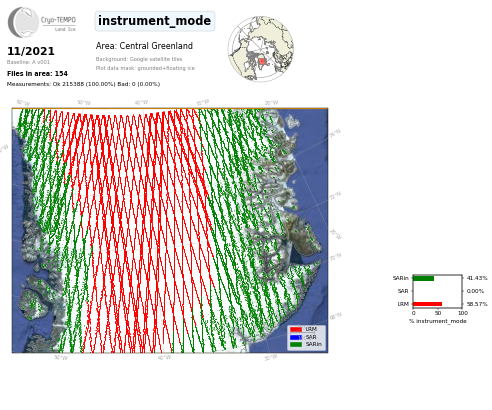Click the 11/2021 date heading
The width and height of the screenshot is (492, 410).
point(31,51)
